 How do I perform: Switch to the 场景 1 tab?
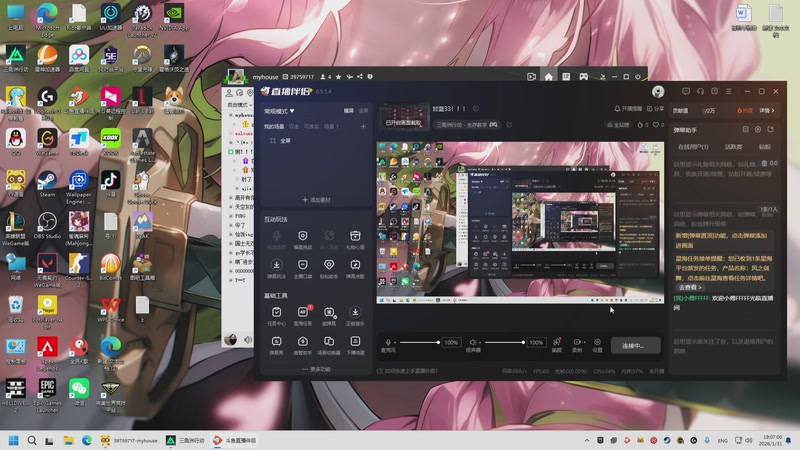click(x=331, y=127)
